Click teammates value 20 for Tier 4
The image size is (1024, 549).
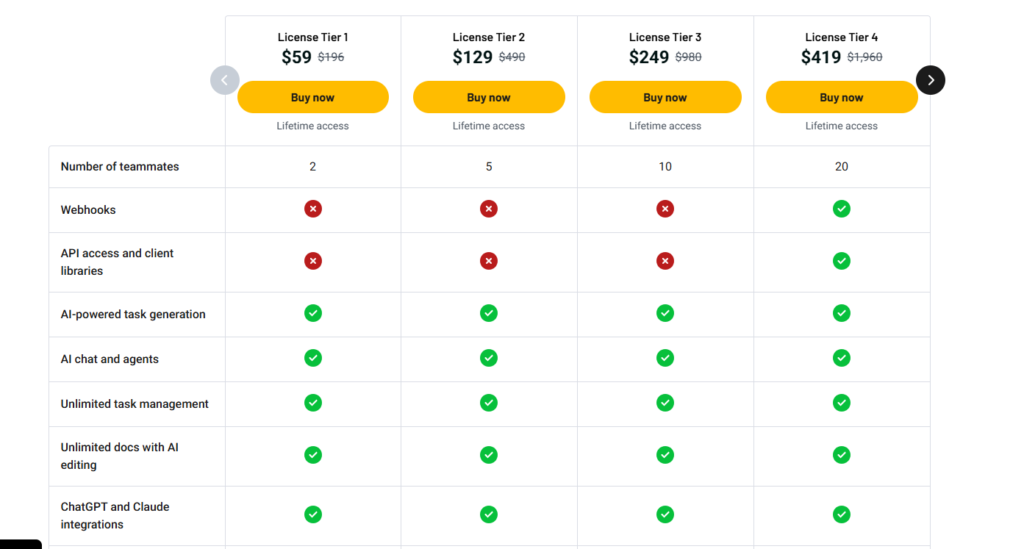(841, 166)
